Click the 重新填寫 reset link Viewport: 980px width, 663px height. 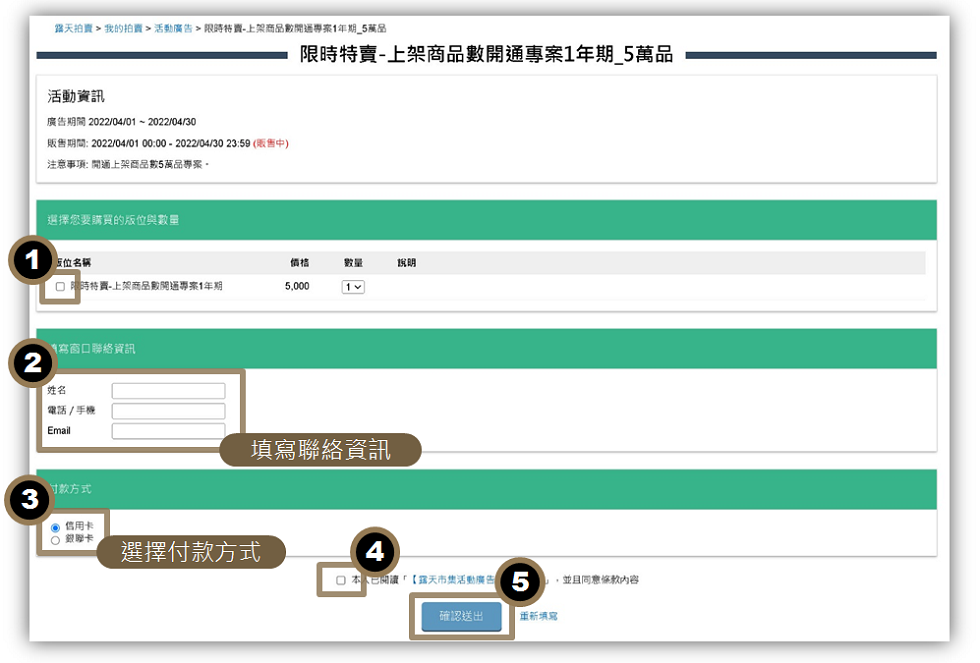coord(538,617)
